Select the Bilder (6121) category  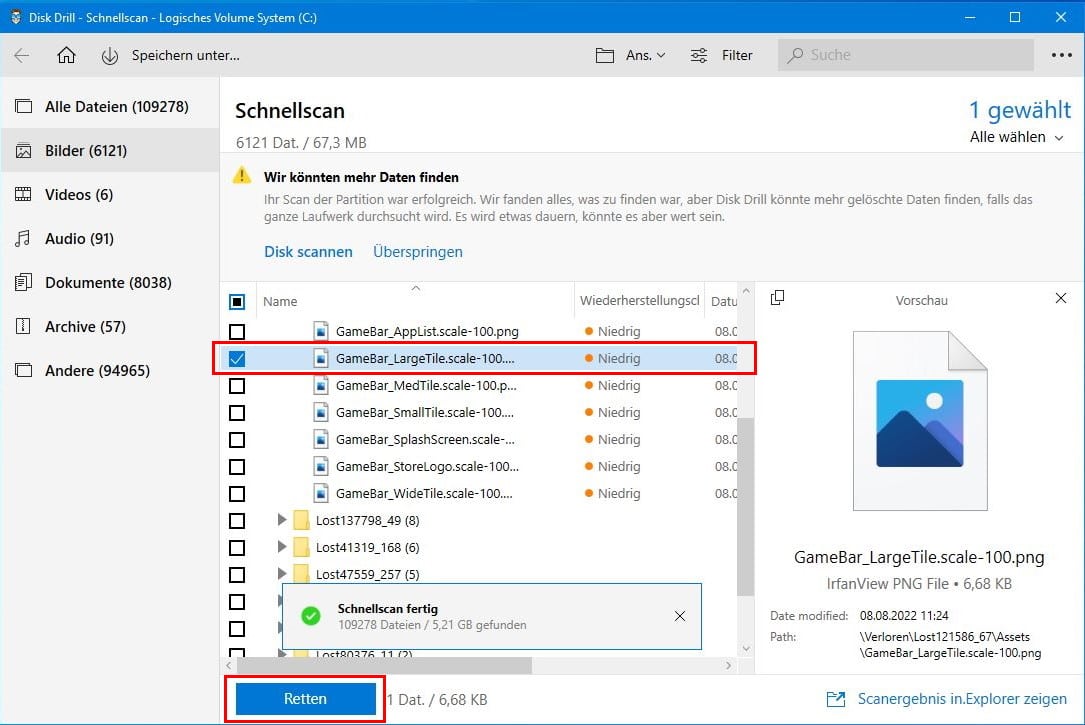pos(111,150)
